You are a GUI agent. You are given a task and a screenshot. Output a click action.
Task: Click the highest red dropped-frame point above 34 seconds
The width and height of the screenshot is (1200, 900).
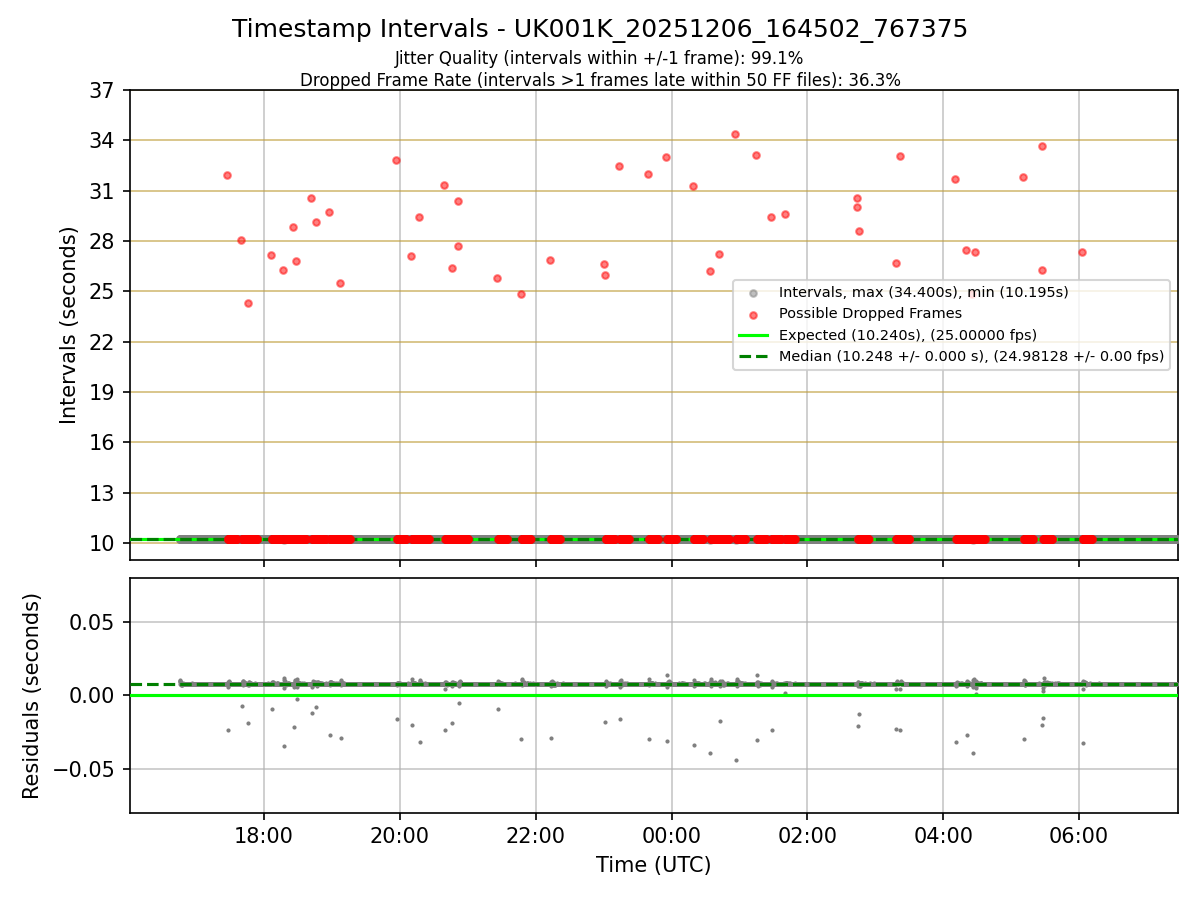pyautogui.click(x=735, y=134)
